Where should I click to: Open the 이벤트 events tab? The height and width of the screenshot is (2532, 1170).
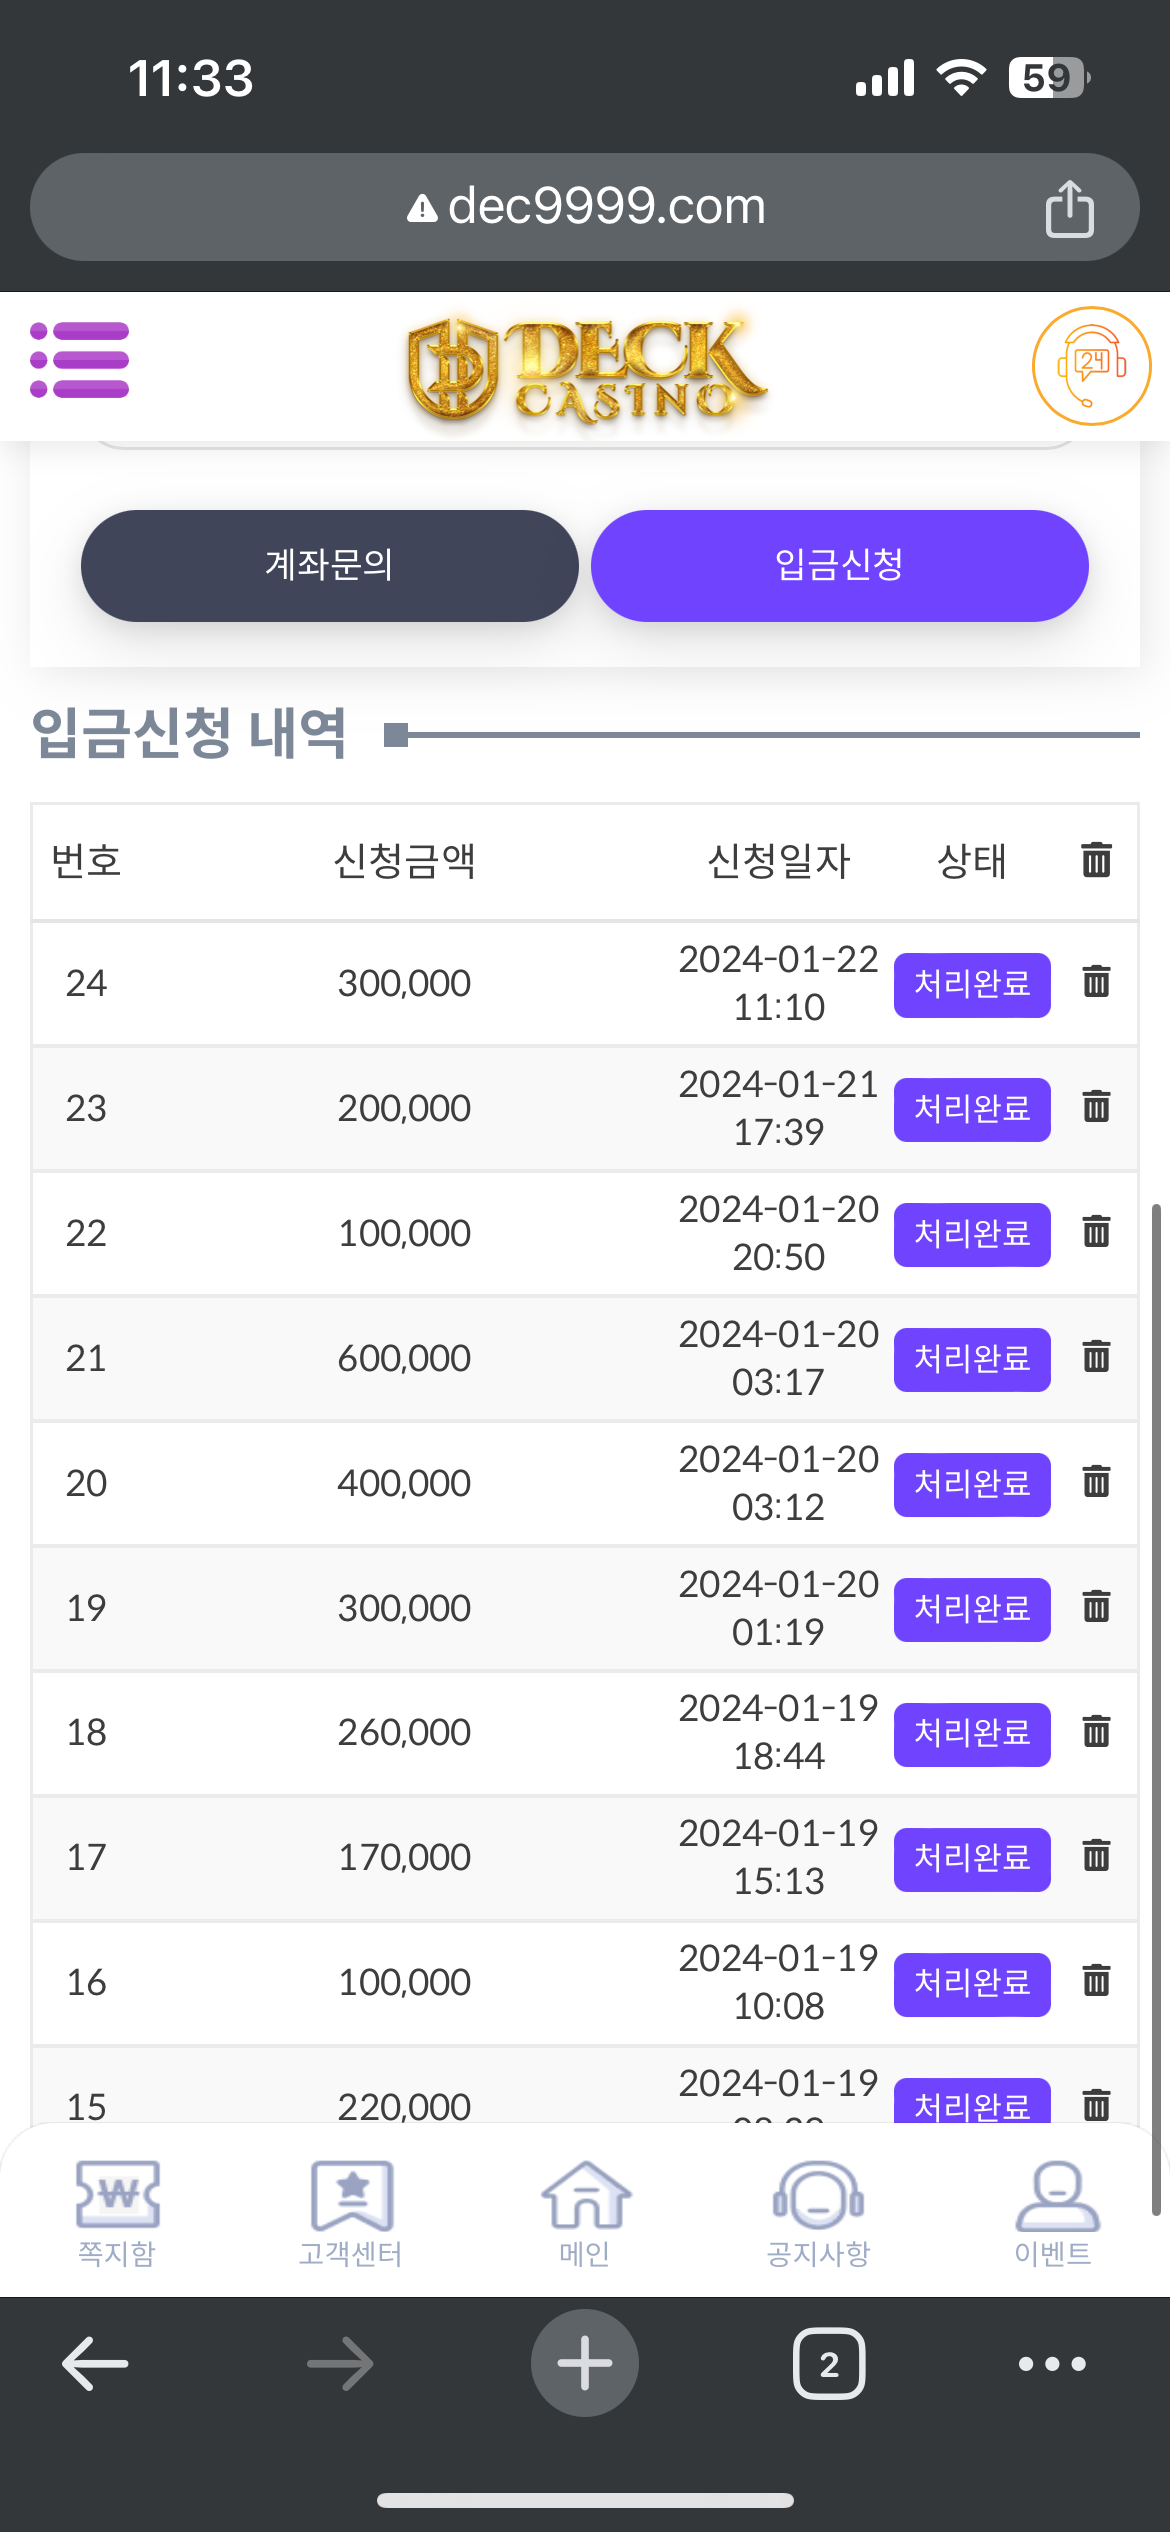click(x=1053, y=2212)
